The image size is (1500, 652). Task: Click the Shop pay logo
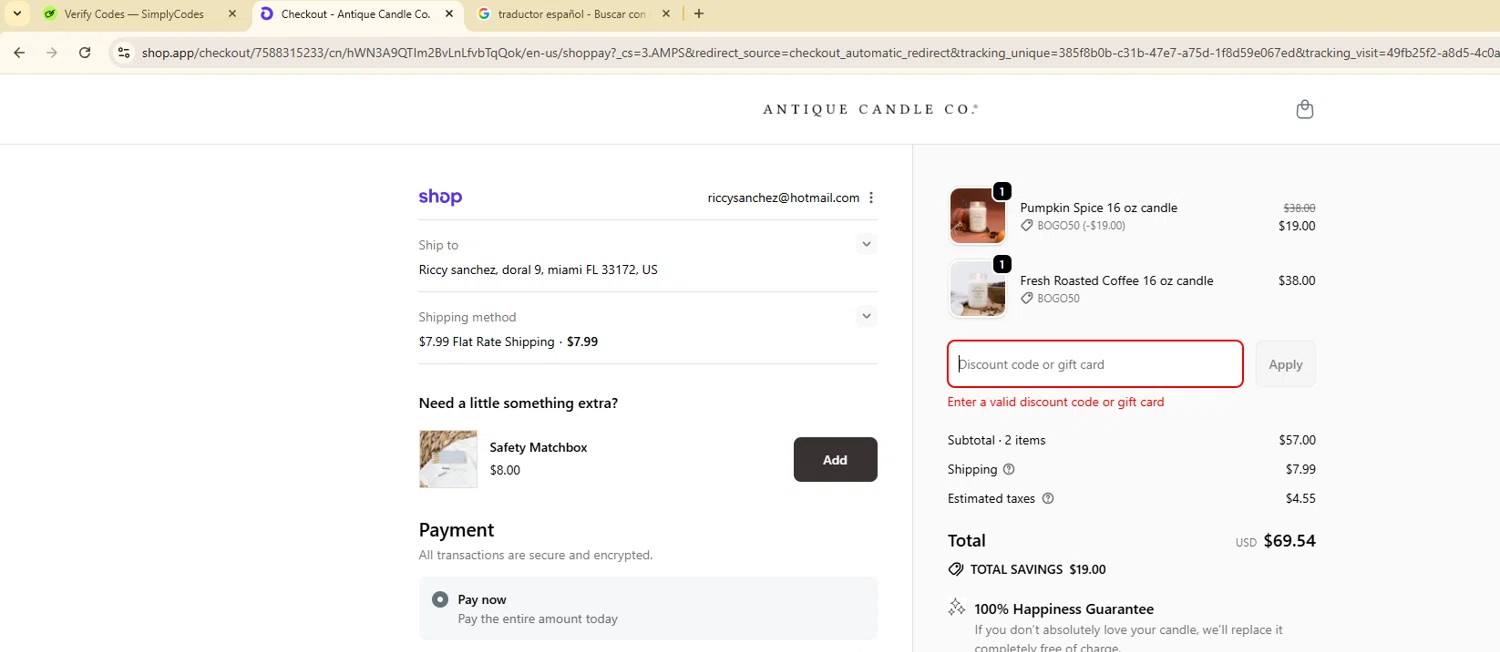[440, 197]
